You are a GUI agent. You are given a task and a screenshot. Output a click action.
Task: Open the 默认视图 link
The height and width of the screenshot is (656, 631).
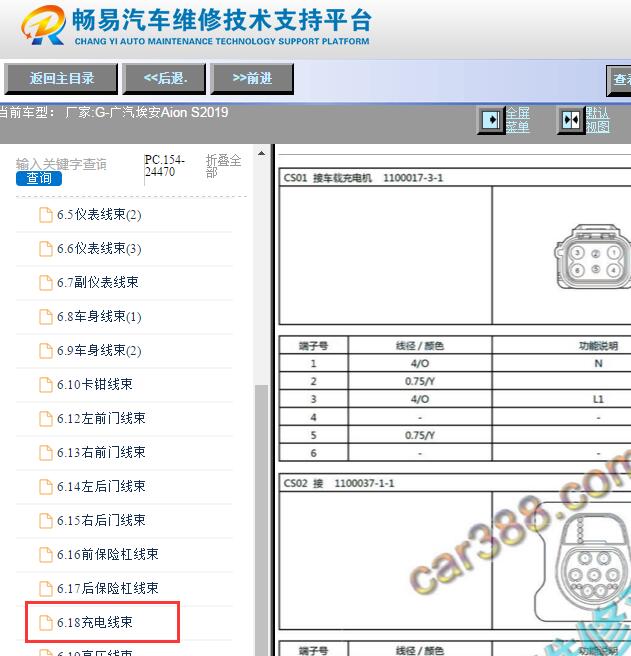pyautogui.click(x=598, y=120)
